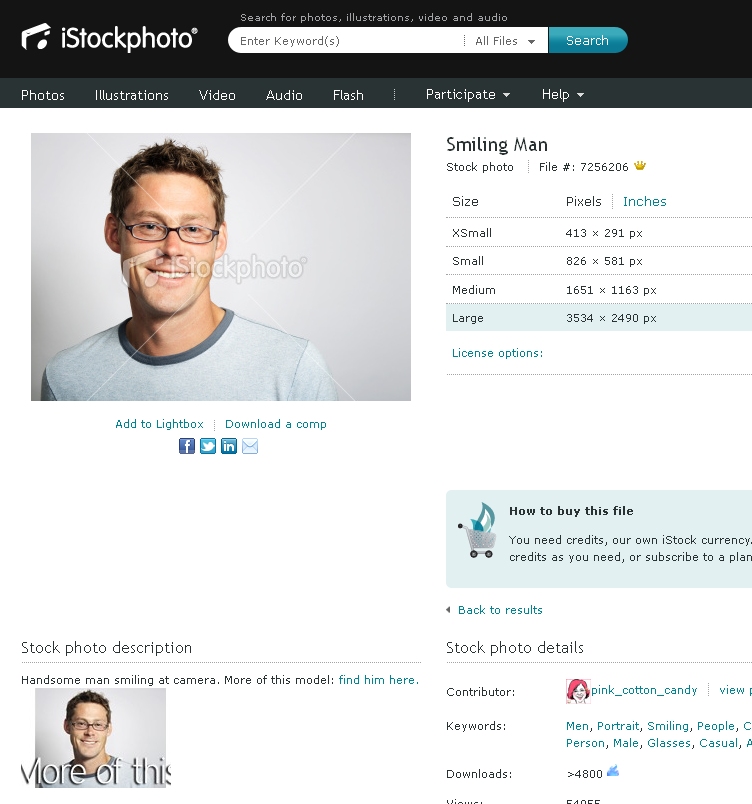Expand the Participate menu

click(x=468, y=94)
